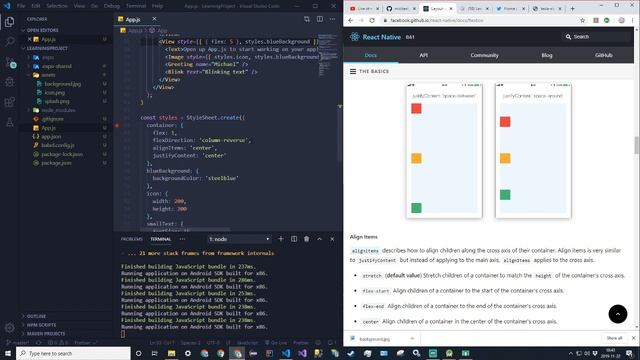Open the terminal selector dropdown '1: node'
Image resolution: width=640 pixels, height=360 pixels.
click(239, 239)
